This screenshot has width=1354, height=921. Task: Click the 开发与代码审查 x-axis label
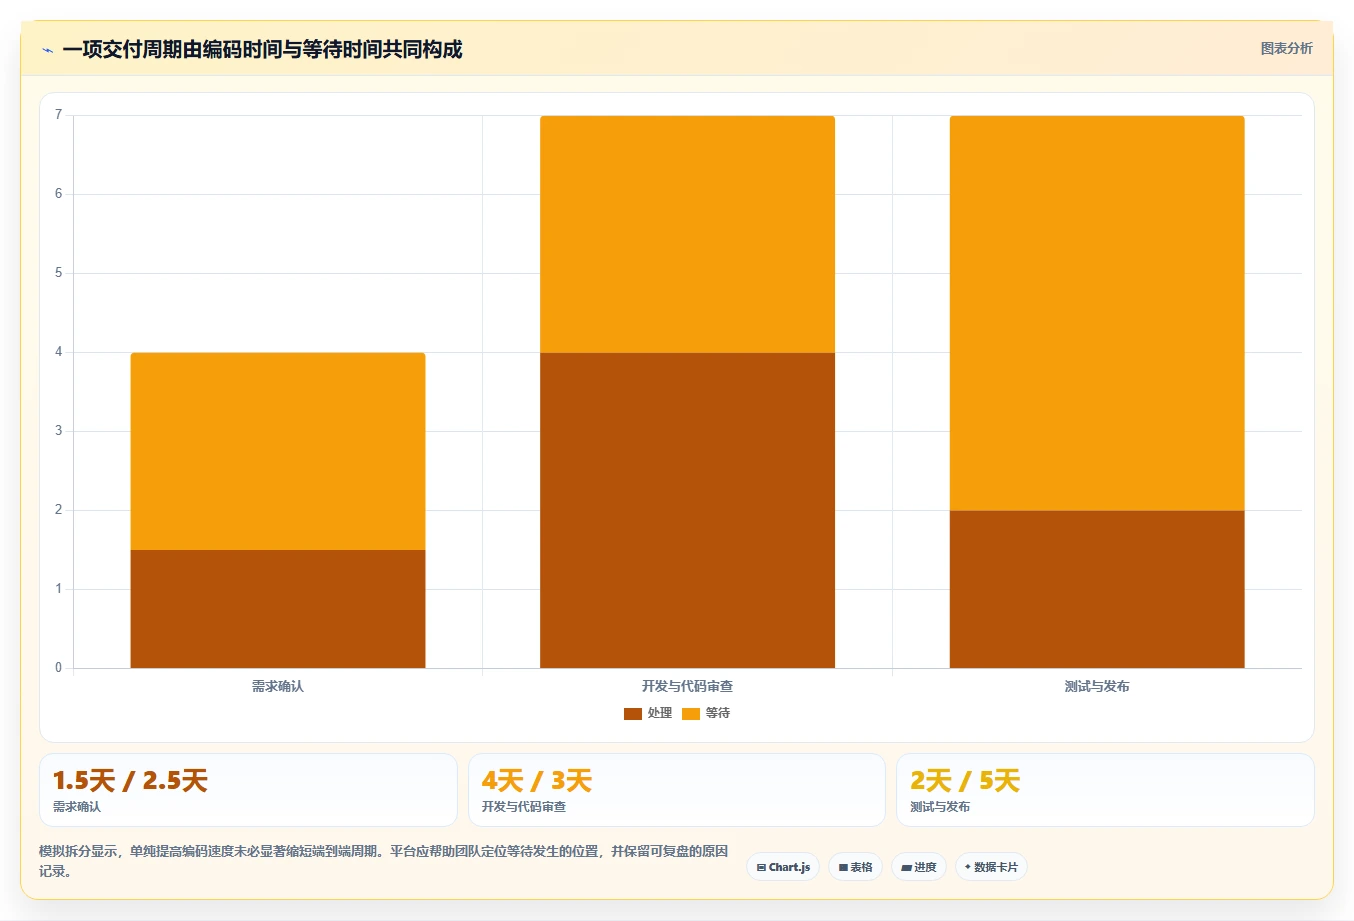(687, 686)
